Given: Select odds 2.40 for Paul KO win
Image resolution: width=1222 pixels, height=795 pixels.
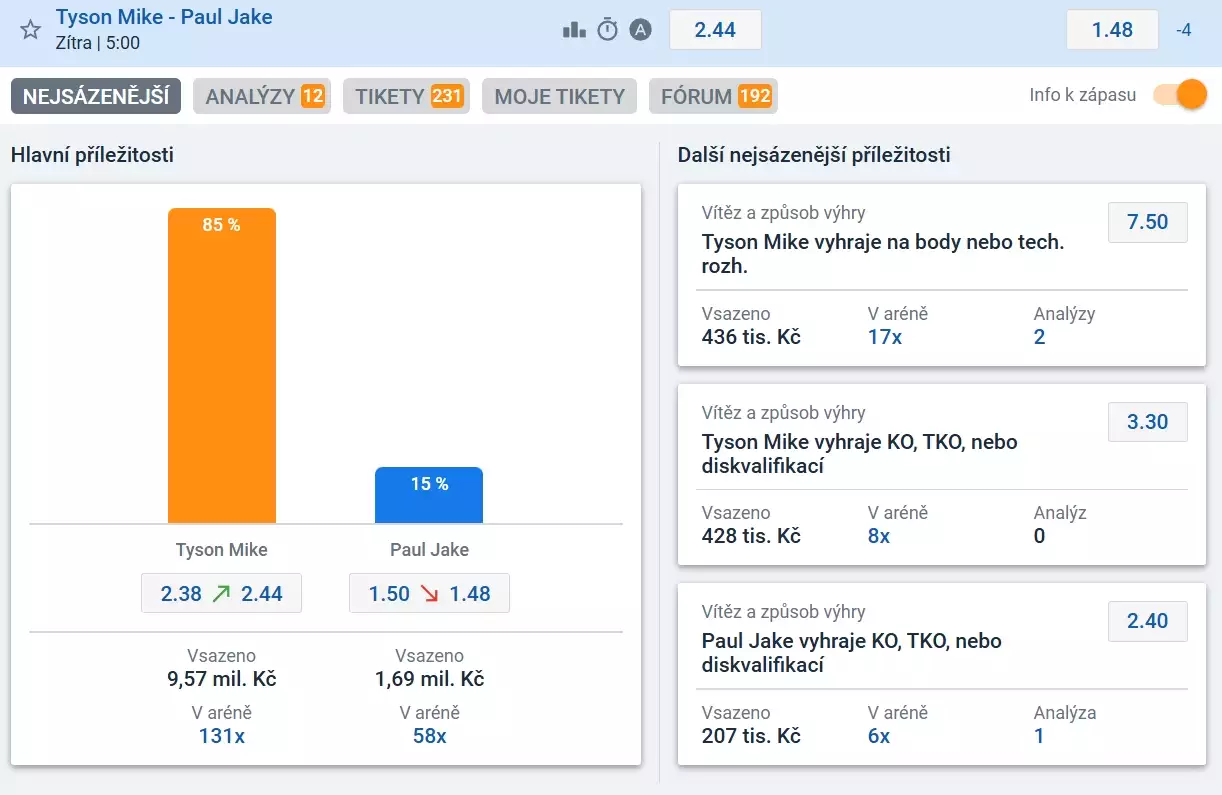Looking at the screenshot, I should [x=1147, y=621].
